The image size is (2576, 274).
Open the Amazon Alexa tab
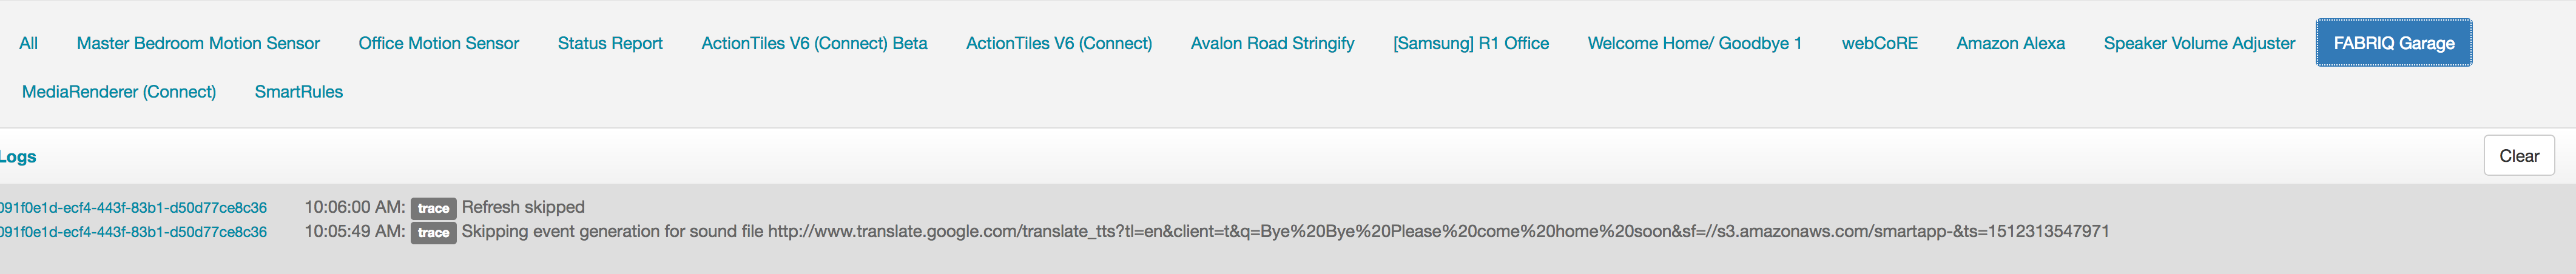[x=2010, y=43]
